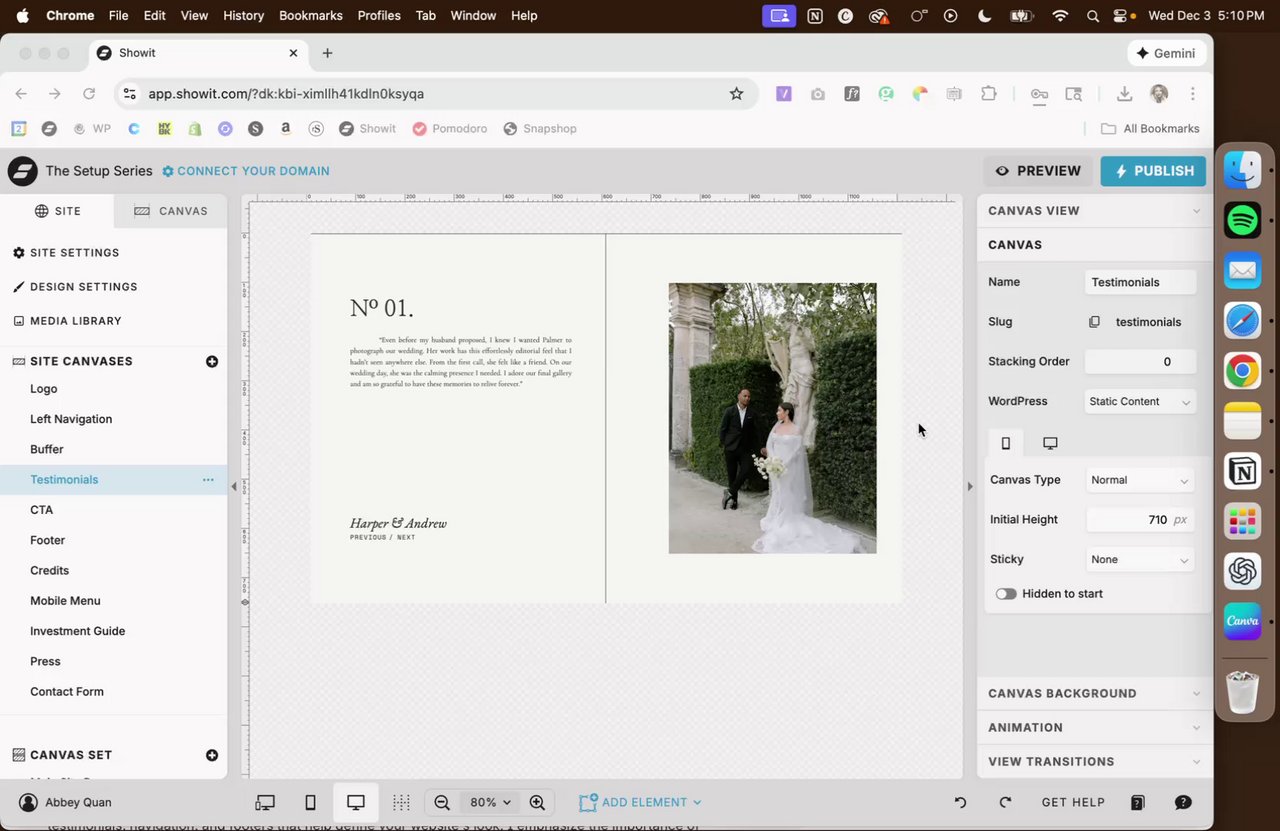1280x831 pixels.
Task: Open Chrome Downloads icon
Action: tap(1124, 94)
